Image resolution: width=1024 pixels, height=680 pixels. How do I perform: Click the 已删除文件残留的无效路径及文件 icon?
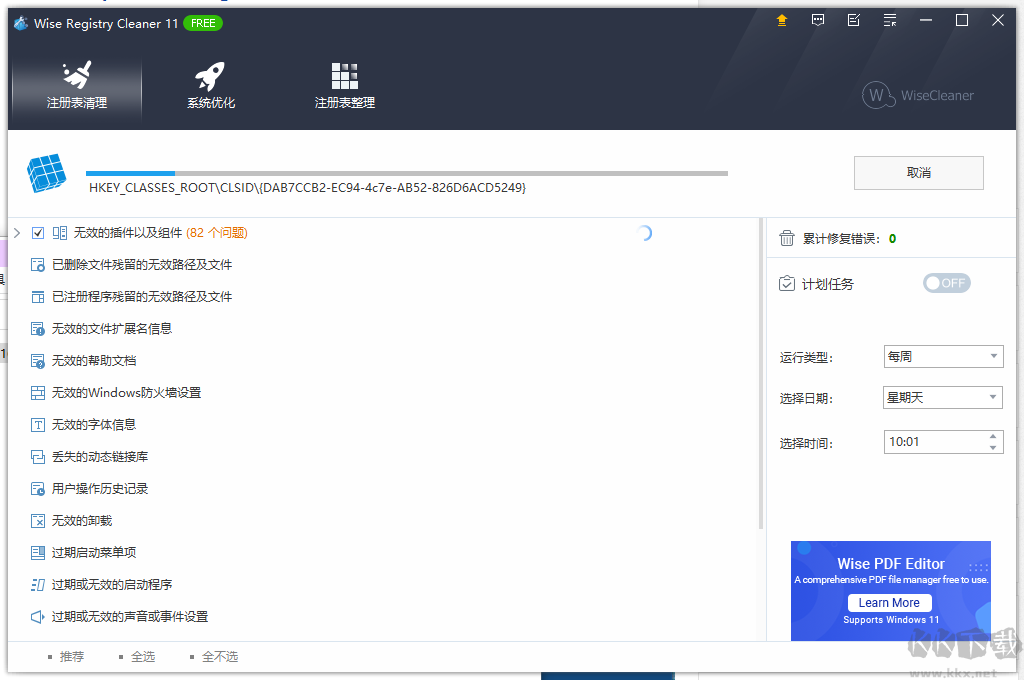38,265
